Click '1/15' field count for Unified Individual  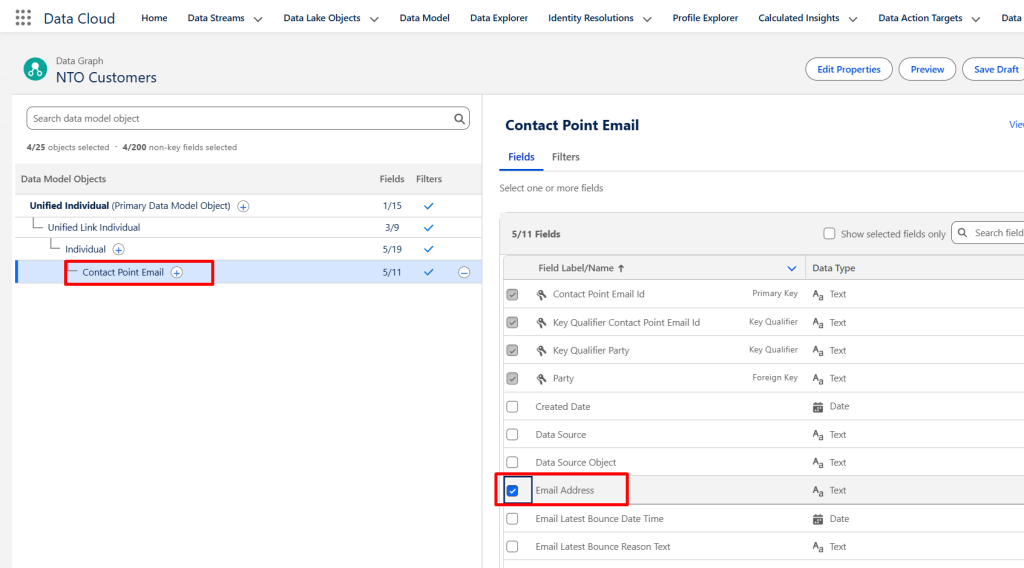coord(392,206)
